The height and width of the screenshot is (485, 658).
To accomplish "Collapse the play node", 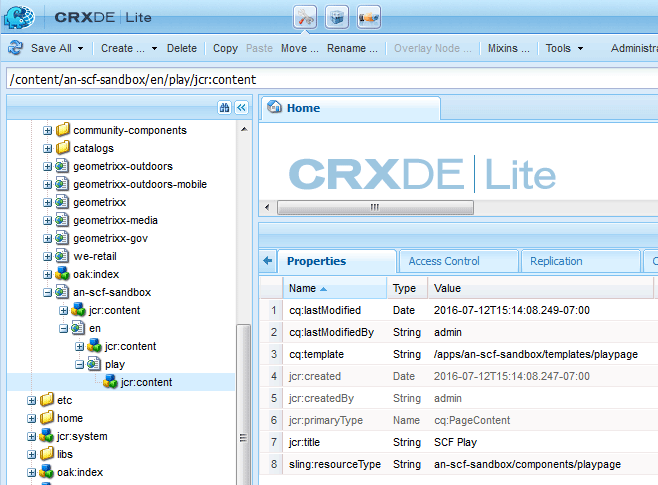I will coord(79,365).
